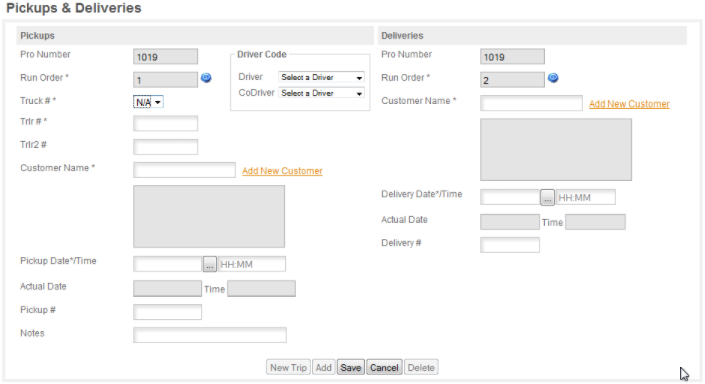Click the Cancel button
The image size is (705, 384).
(x=384, y=367)
